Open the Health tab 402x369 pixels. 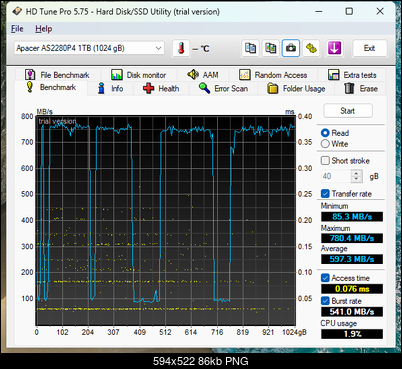click(x=161, y=89)
